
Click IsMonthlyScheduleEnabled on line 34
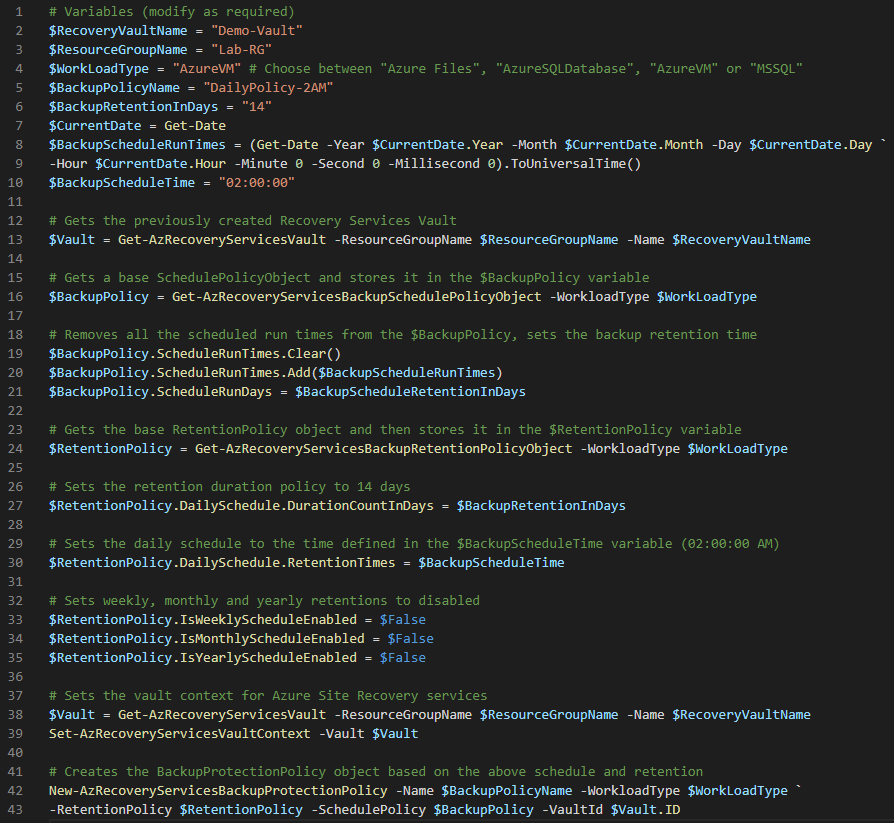(x=272, y=639)
